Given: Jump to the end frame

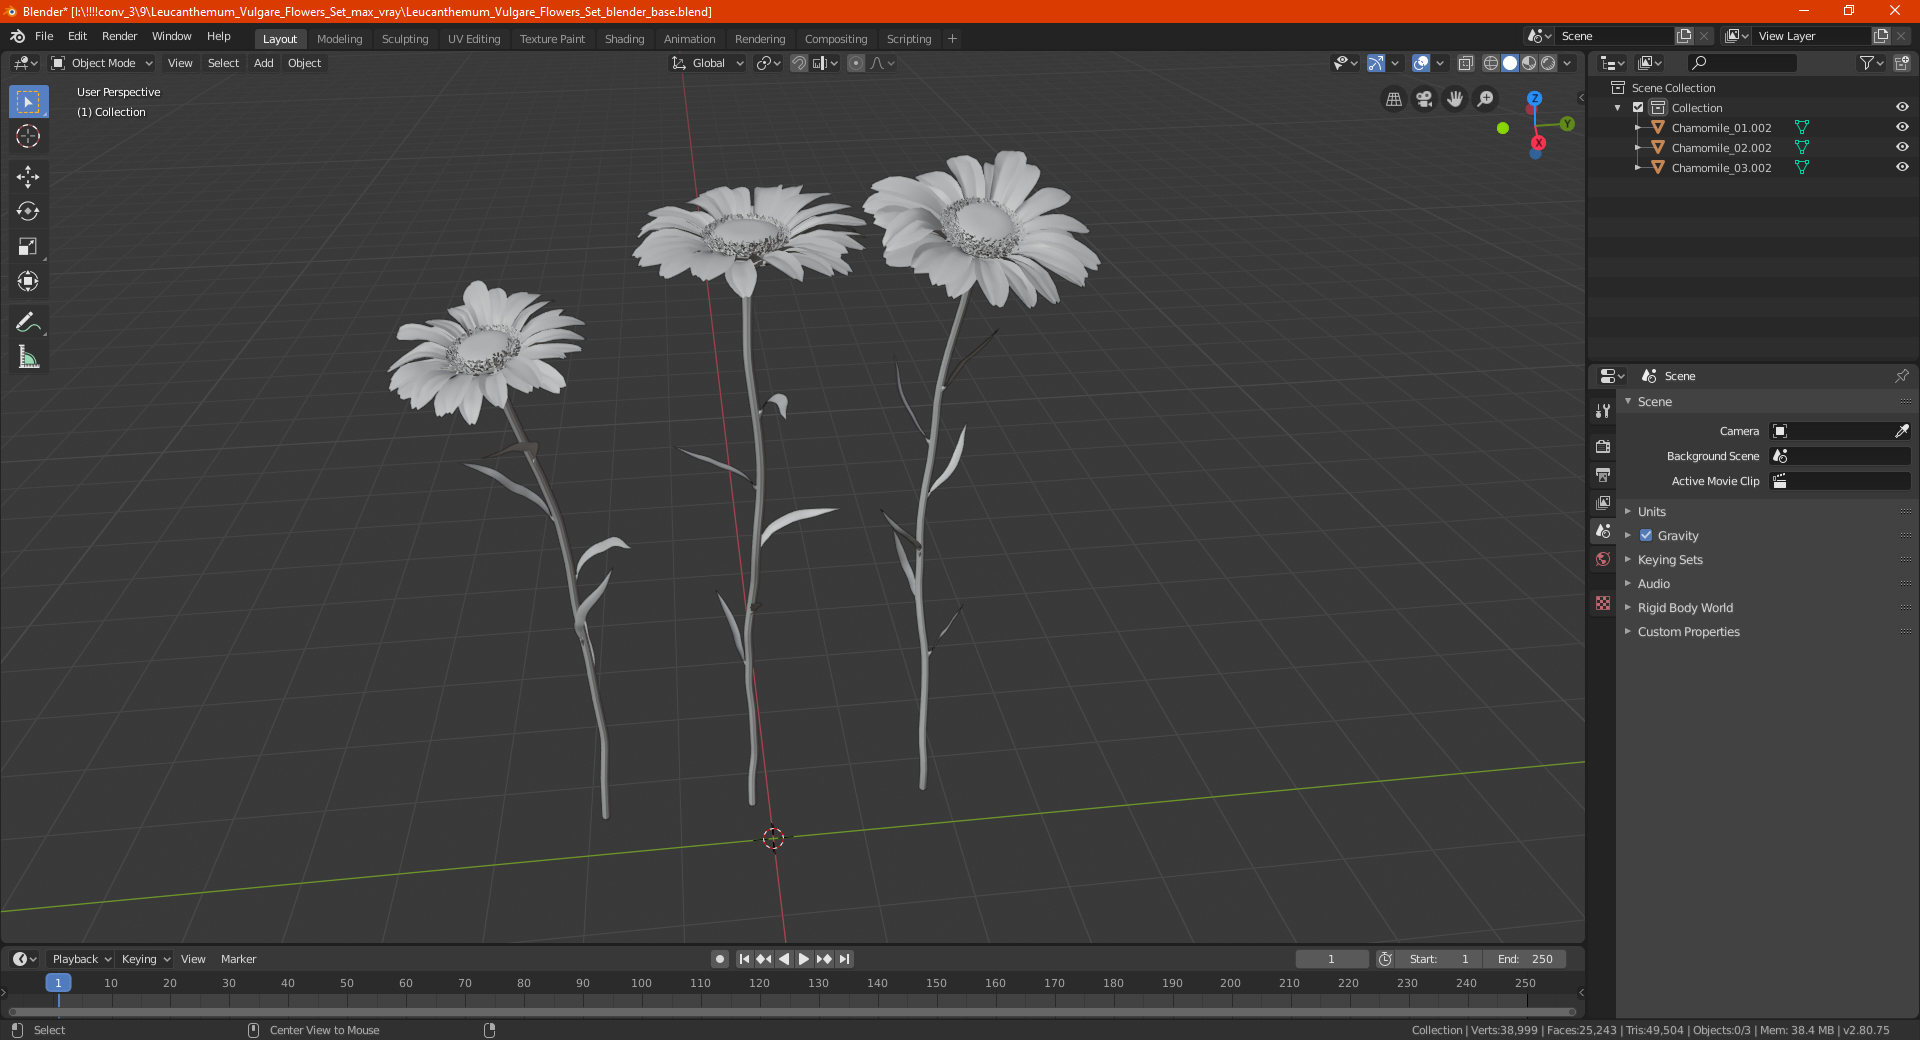Looking at the screenshot, I should click(x=844, y=959).
